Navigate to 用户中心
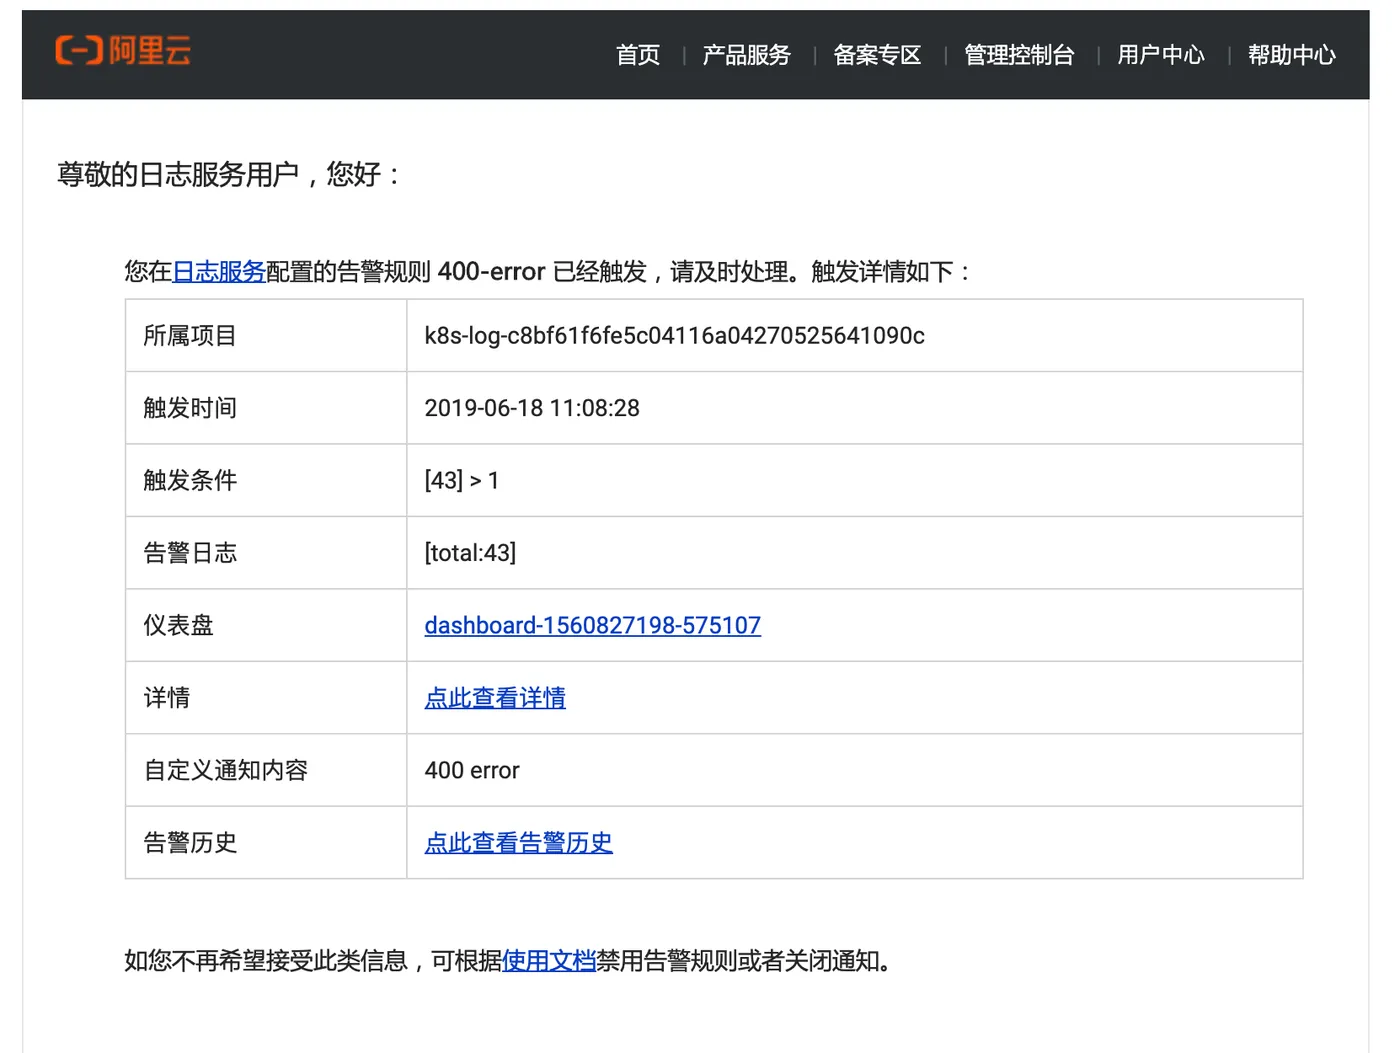The width and height of the screenshot is (1400, 1053). tap(1161, 55)
